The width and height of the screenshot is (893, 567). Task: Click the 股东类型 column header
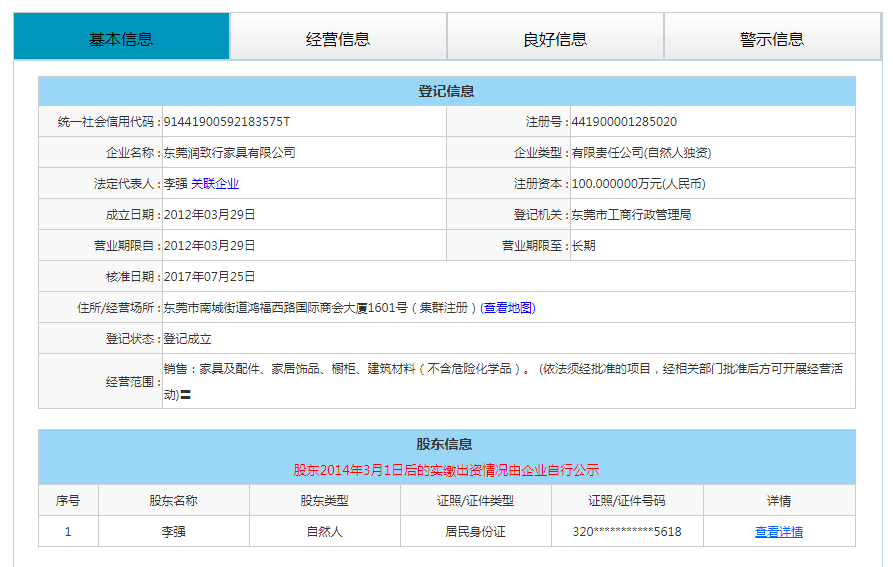coord(324,501)
